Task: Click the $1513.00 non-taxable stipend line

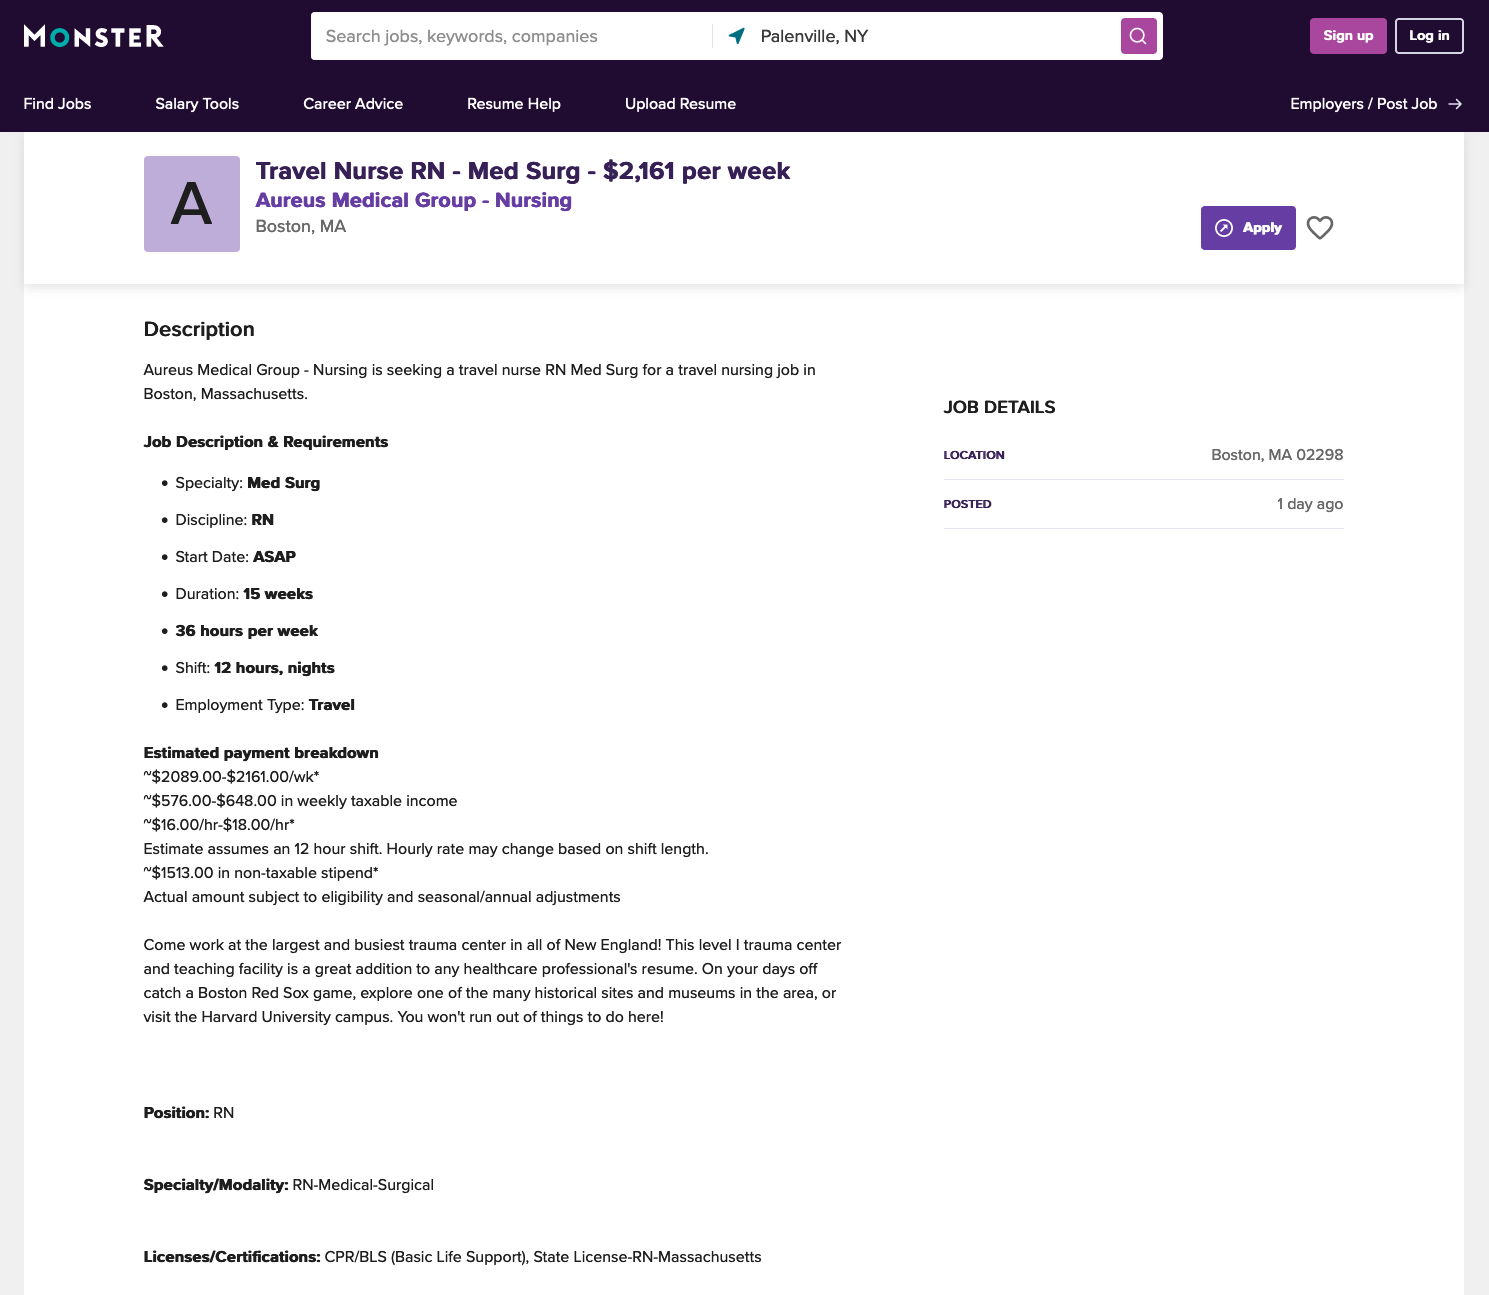Action: 261,873
